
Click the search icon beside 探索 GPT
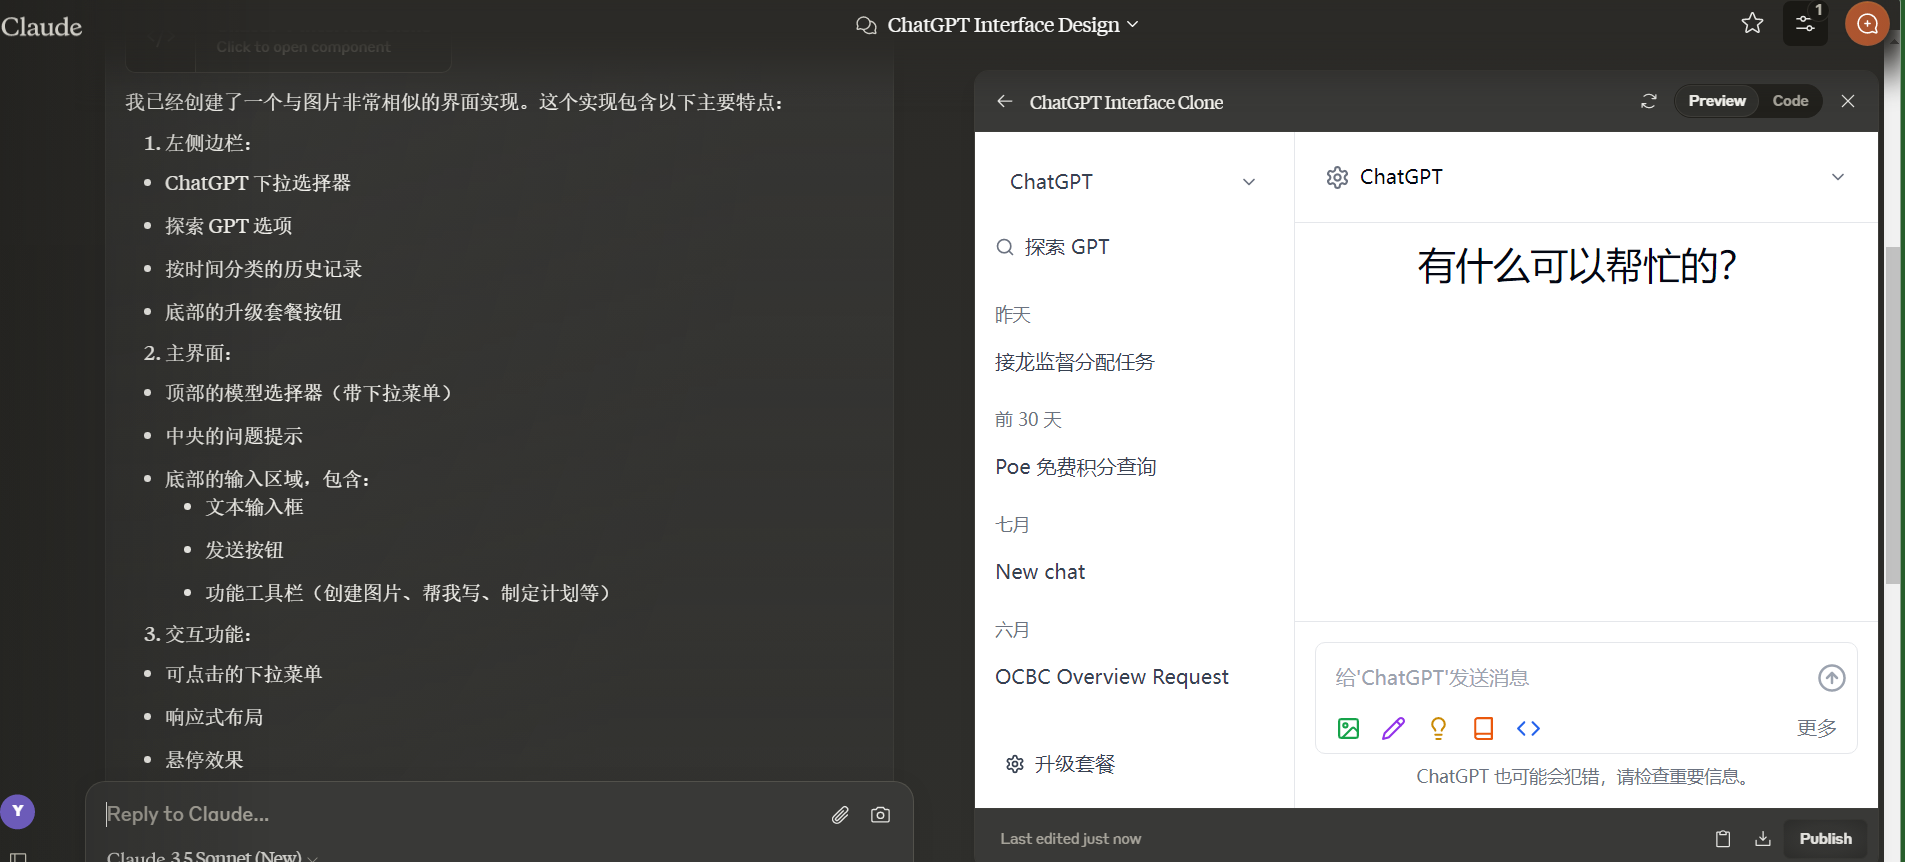[x=1005, y=247]
